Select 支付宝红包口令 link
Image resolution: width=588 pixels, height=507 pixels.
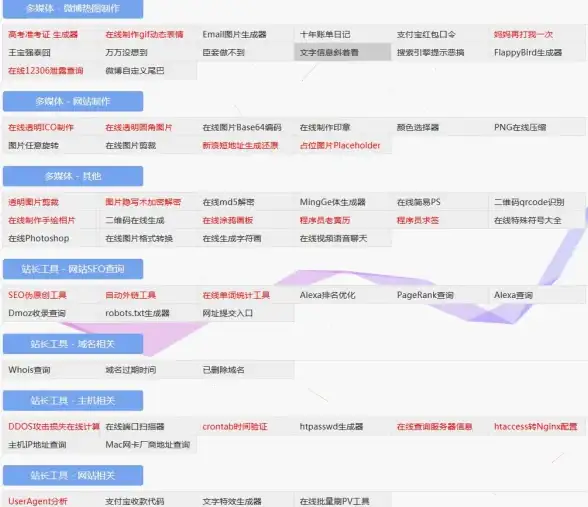pyautogui.click(x=426, y=34)
